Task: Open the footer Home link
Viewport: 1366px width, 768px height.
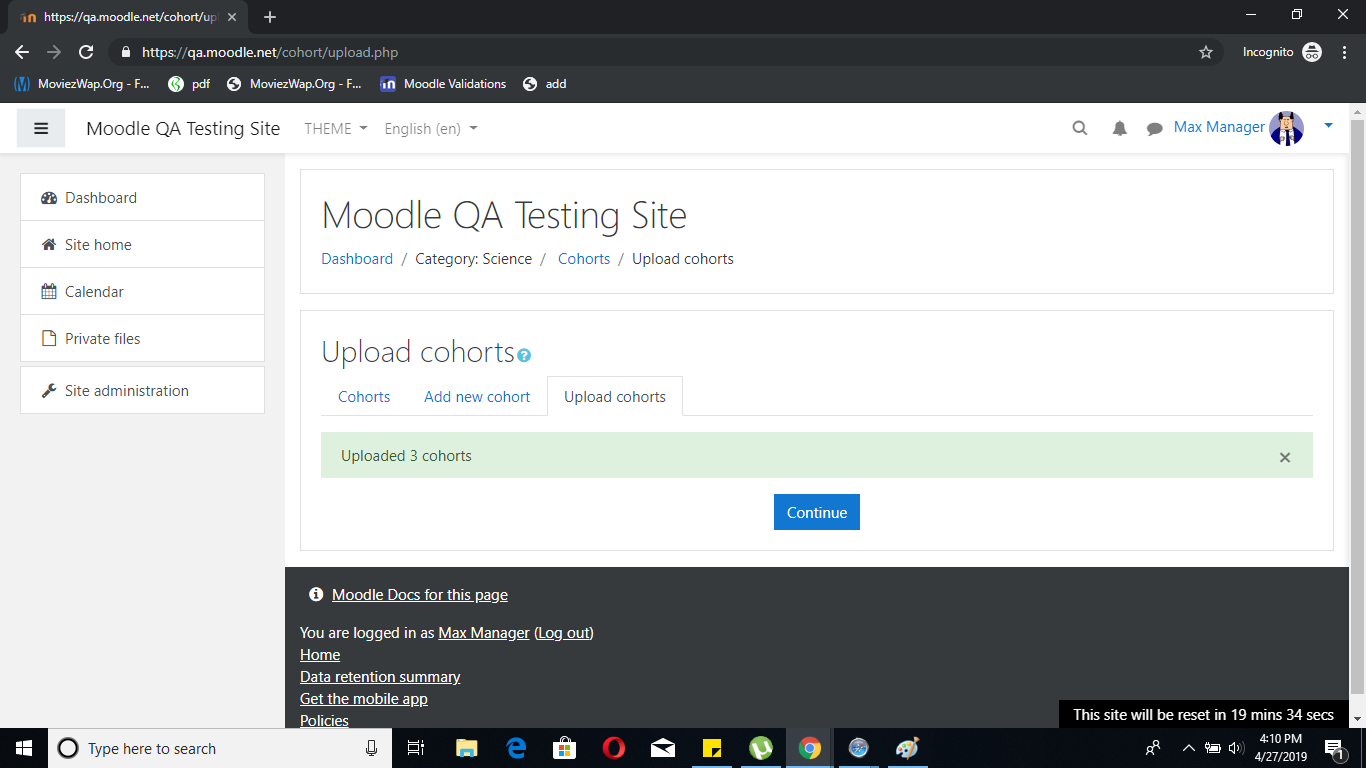Action: pyautogui.click(x=320, y=655)
